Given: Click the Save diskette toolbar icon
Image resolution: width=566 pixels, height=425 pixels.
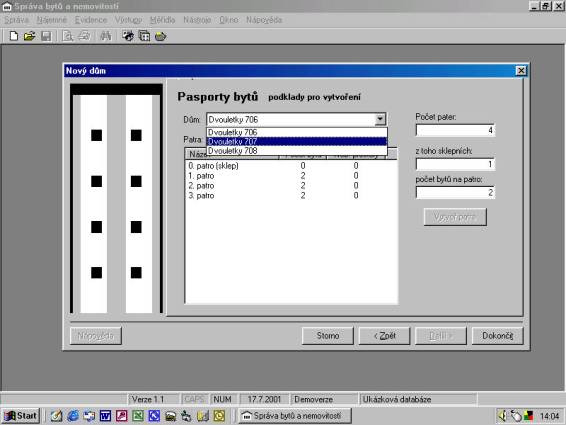Looking at the screenshot, I should [x=46, y=36].
